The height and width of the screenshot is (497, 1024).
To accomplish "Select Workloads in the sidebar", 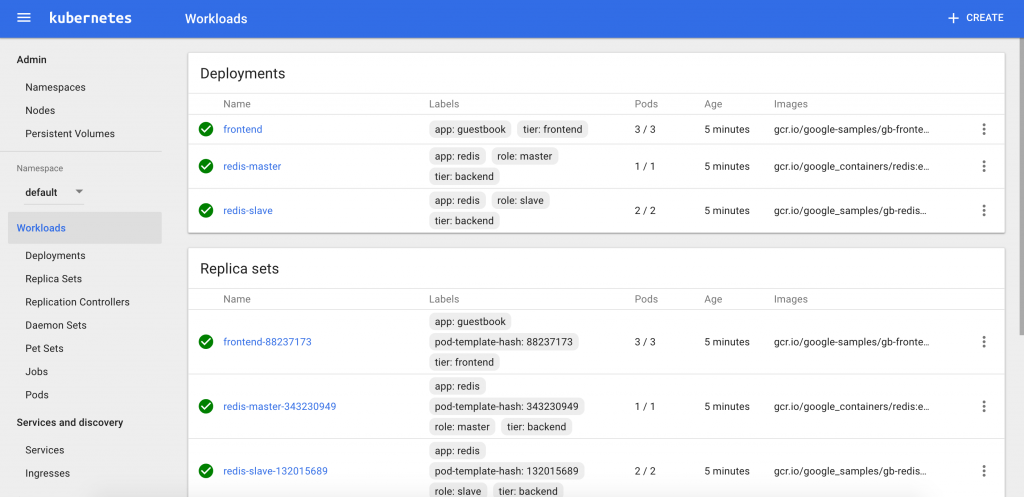I will [41, 228].
